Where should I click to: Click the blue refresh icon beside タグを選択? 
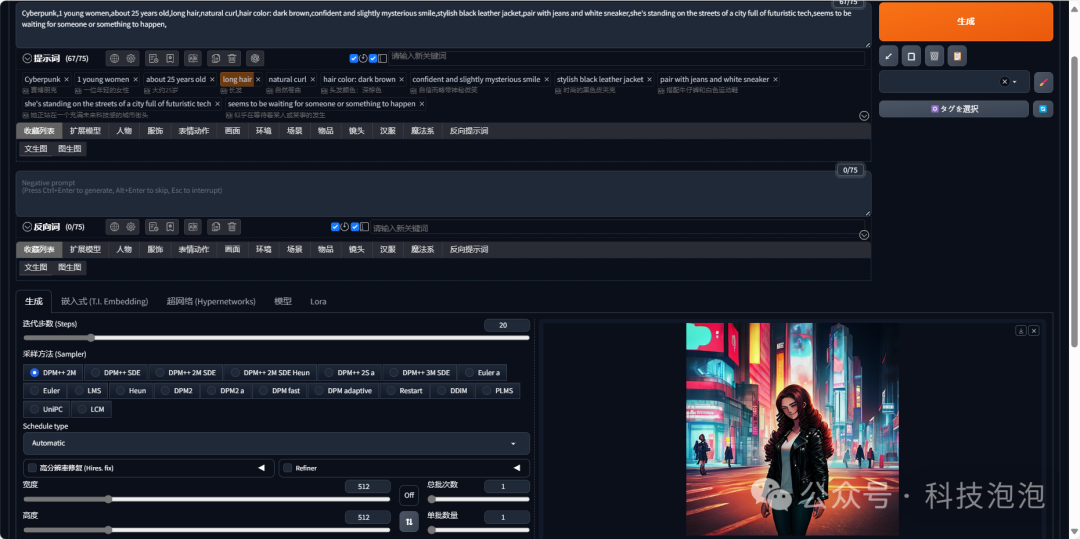pos(1043,109)
